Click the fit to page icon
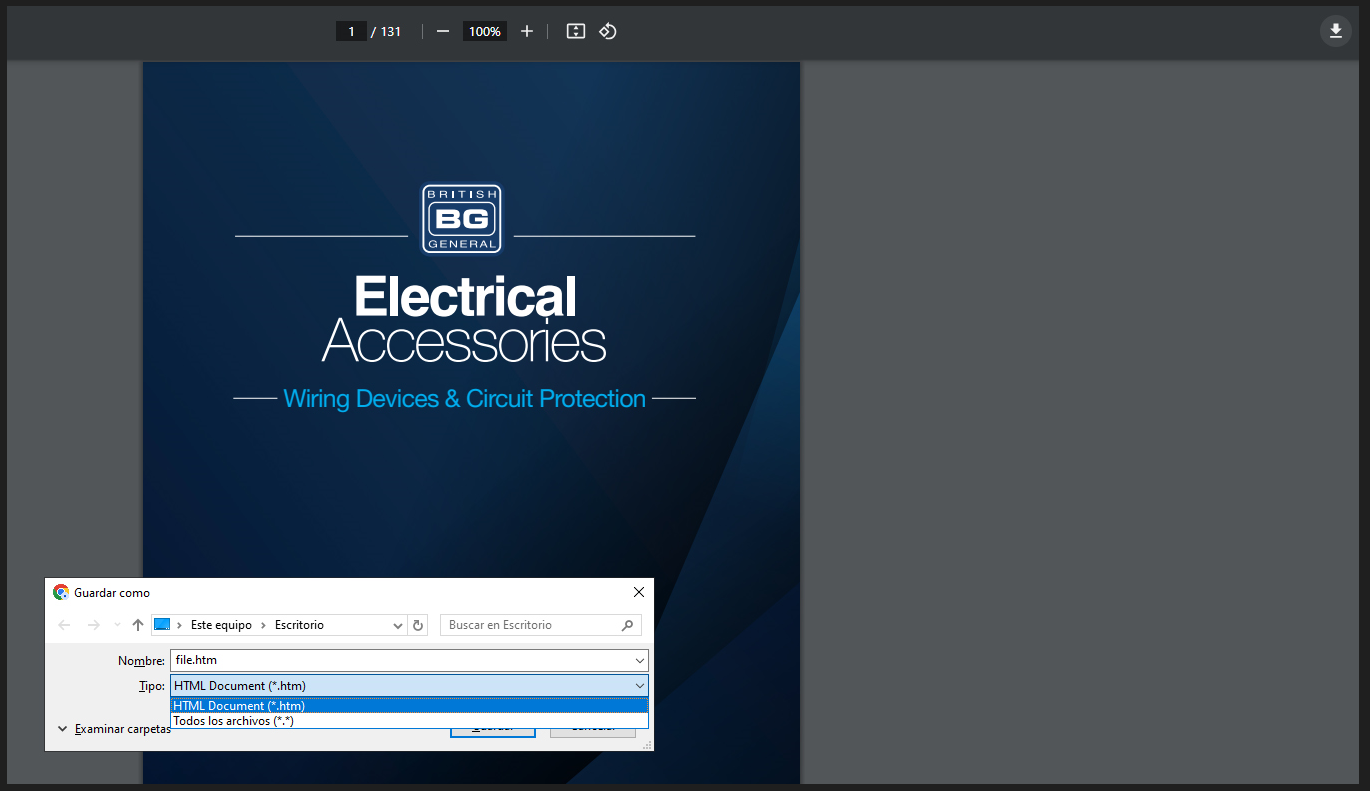The image size is (1370, 791). coord(575,31)
